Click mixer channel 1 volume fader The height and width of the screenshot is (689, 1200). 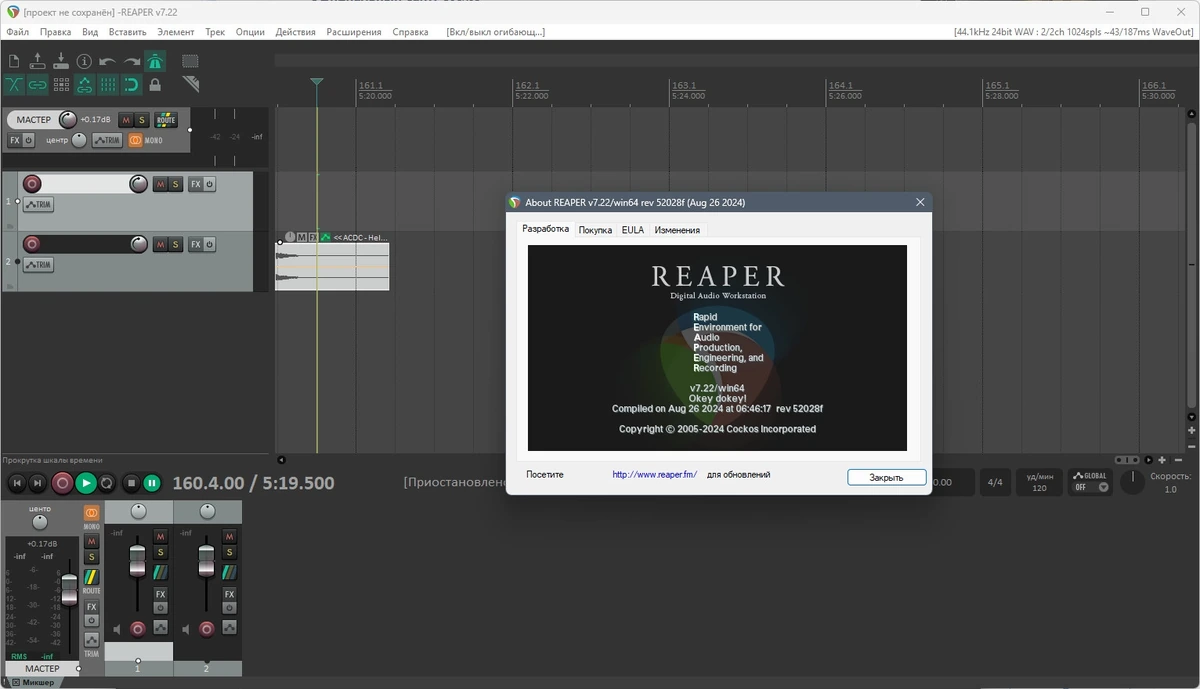pyautogui.click(x=138, y=561)
